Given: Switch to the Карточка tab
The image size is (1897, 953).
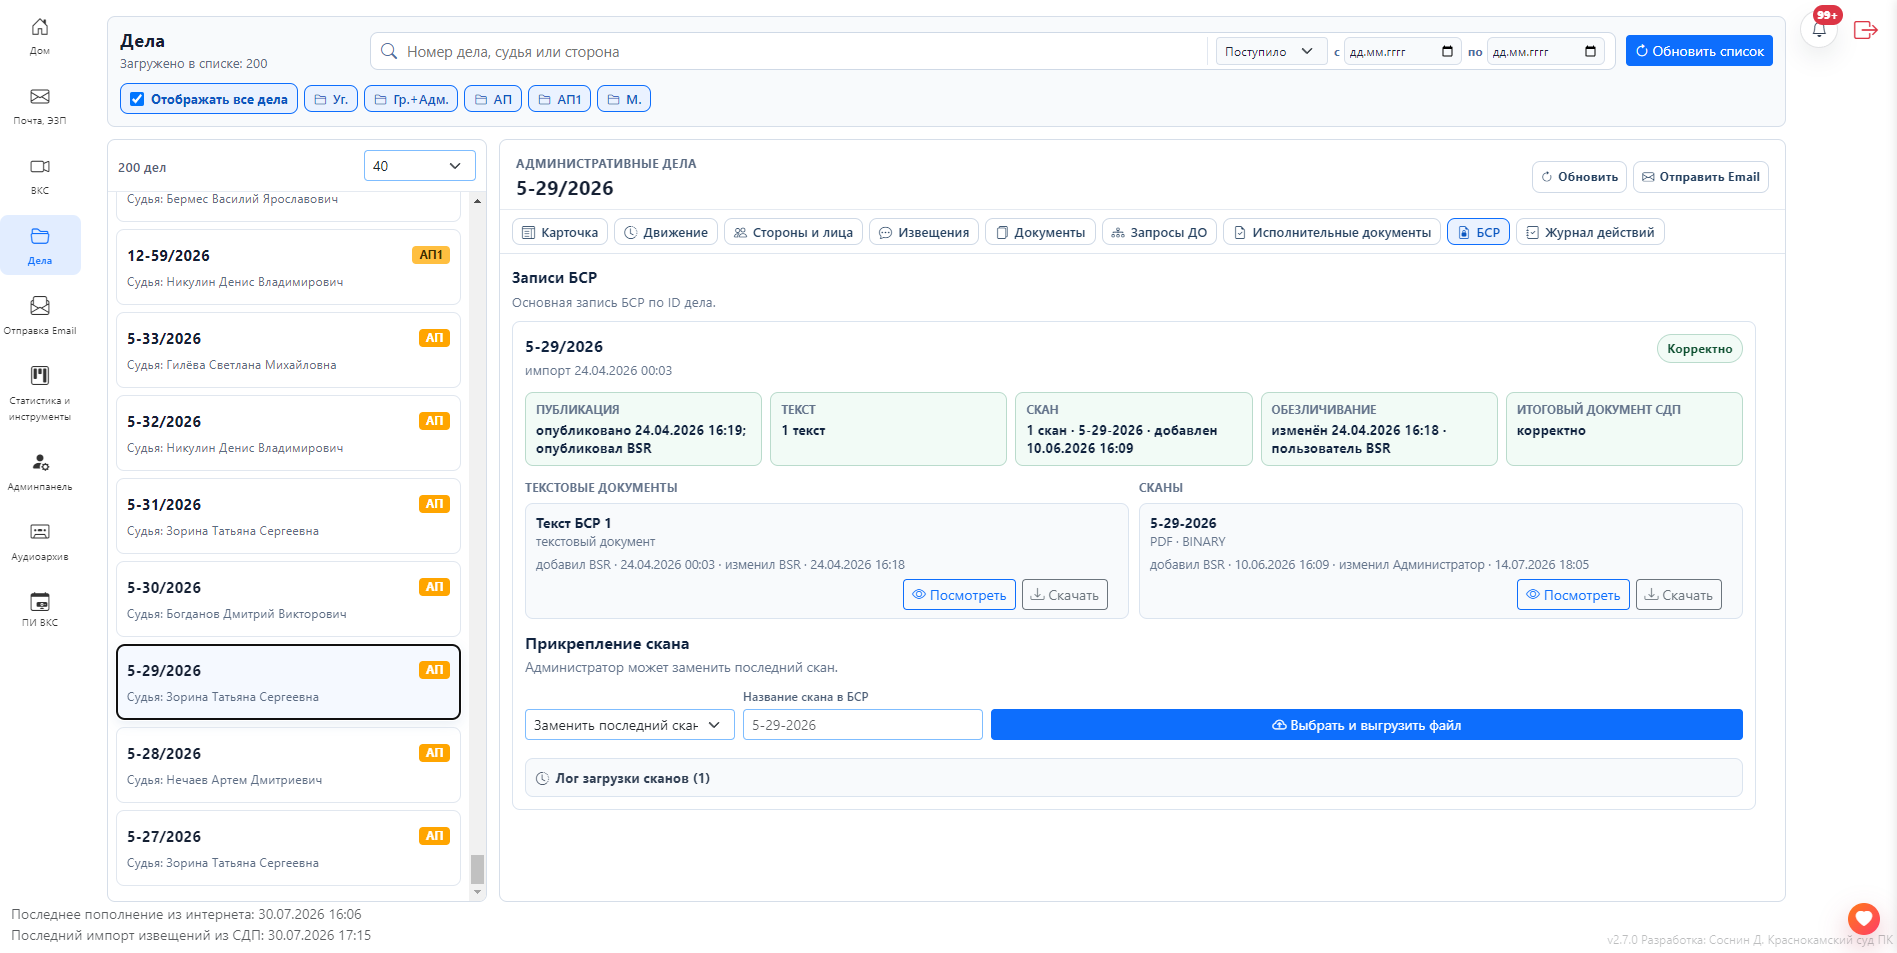Looking at the screenshot, I should [560, 232].
